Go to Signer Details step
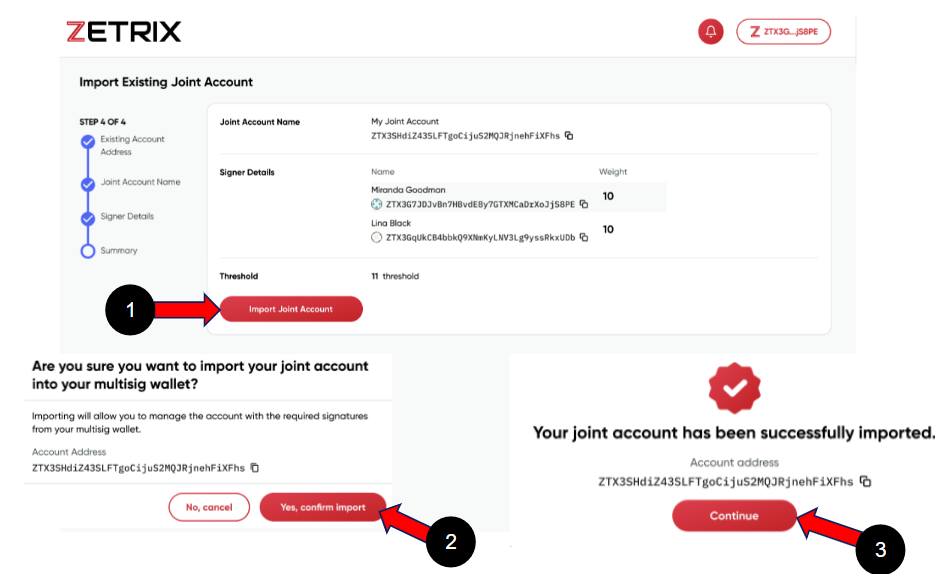 click(x=88, y=218)
